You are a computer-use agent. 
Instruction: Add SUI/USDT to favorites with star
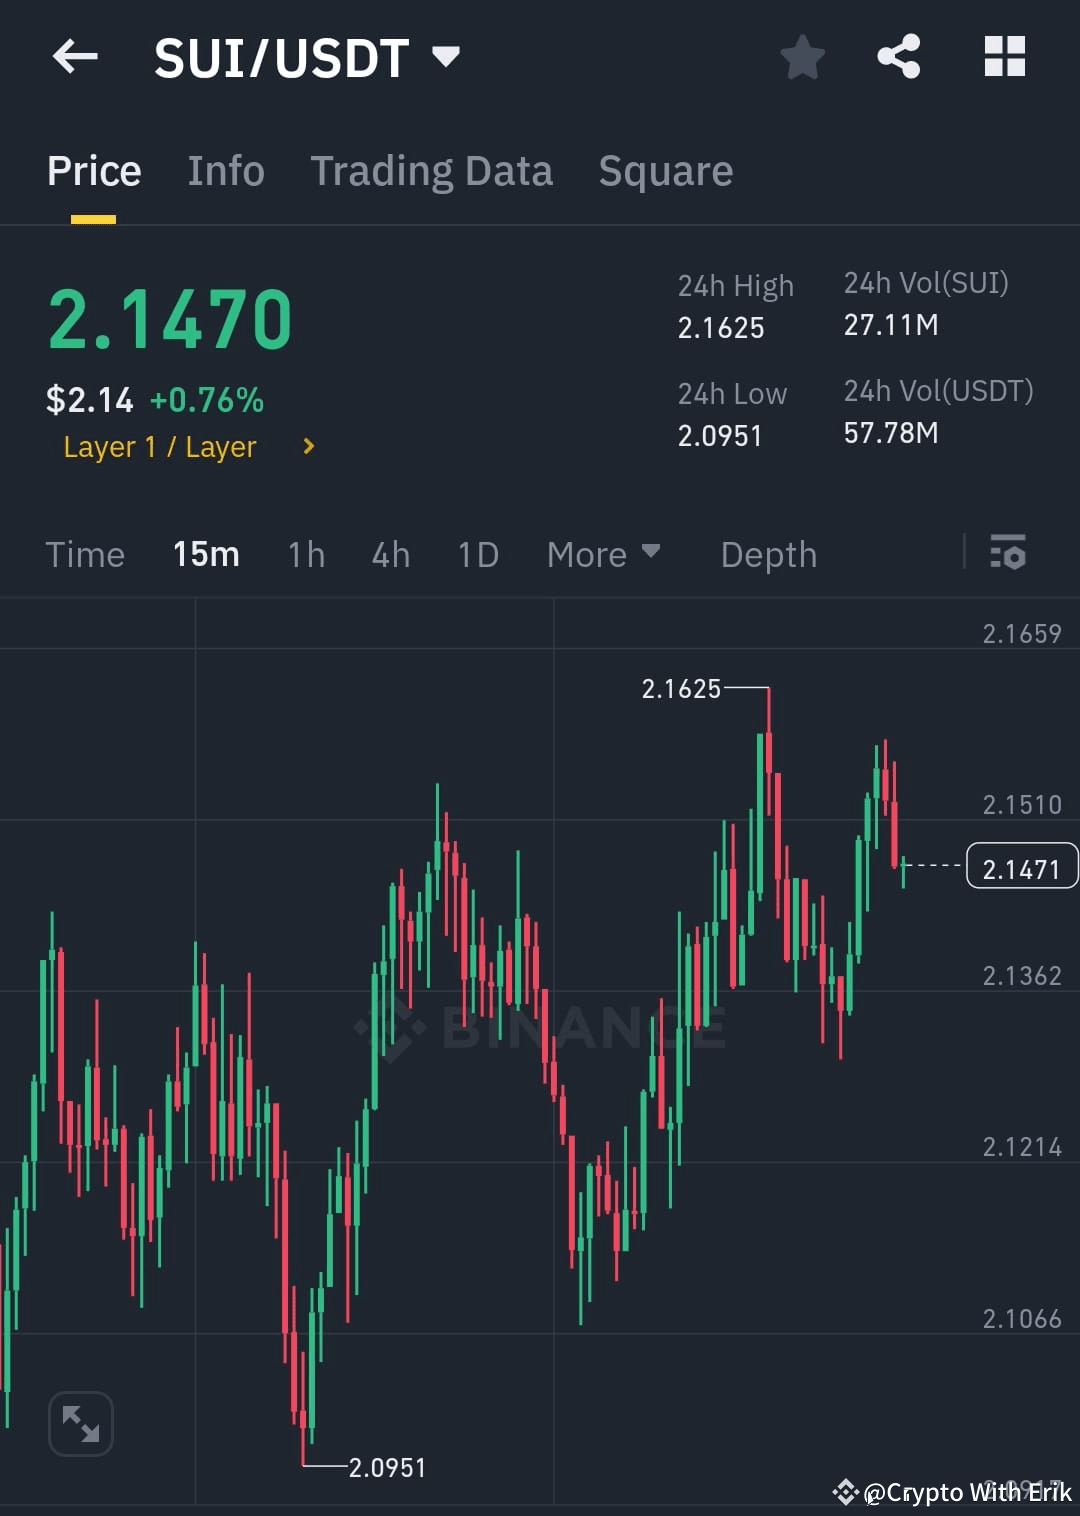tap(803, 57)
